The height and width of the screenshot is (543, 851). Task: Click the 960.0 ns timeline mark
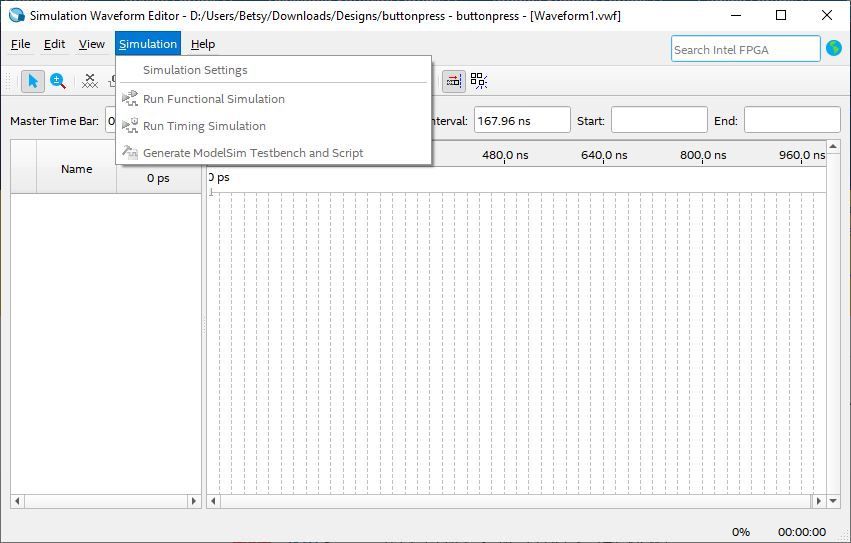coord(802,155)
